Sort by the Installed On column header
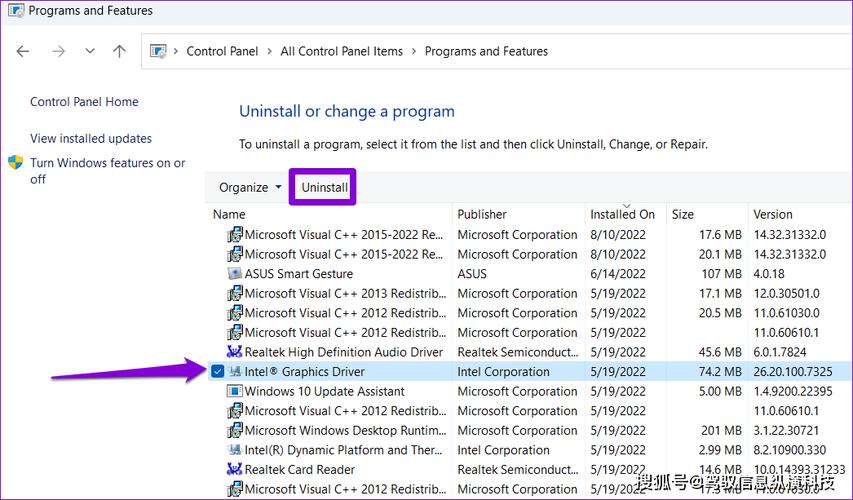The width and height of the screenshot is (853, 500). tap(622, 214)
